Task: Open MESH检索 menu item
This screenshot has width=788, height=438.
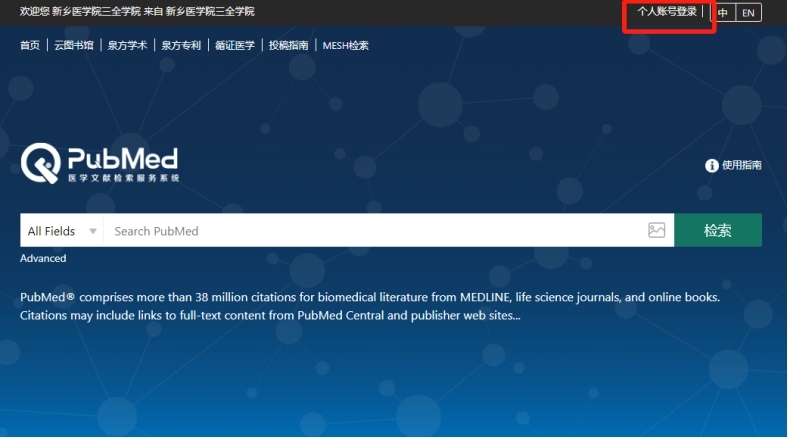Action: [345, 45]
